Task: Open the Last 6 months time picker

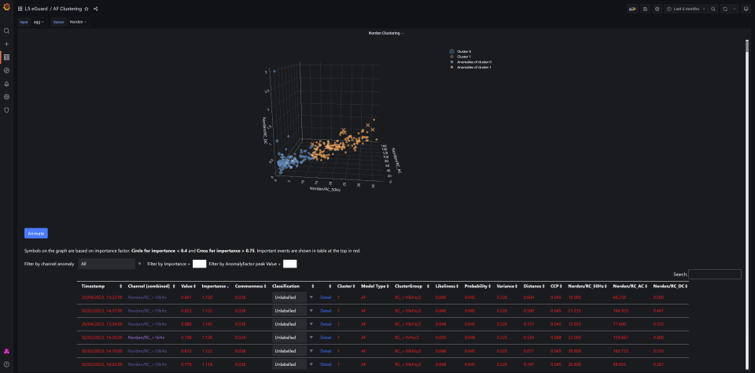Action: [x=687, y=9]
